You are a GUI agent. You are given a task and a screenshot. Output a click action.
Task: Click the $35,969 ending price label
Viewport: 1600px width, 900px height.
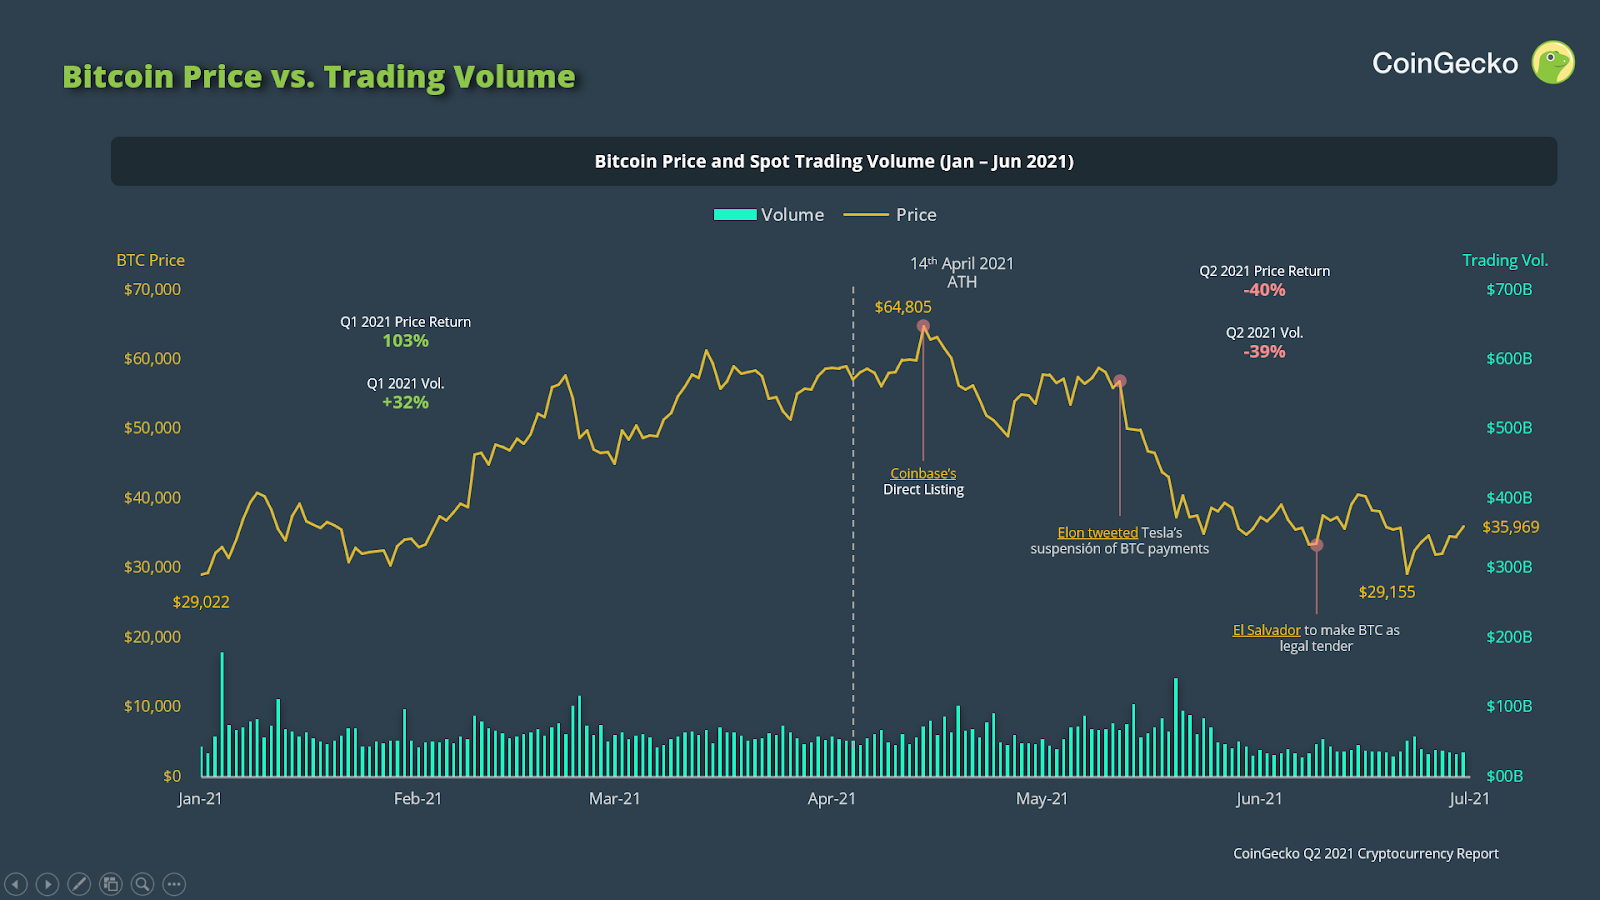pos(1510,527)
